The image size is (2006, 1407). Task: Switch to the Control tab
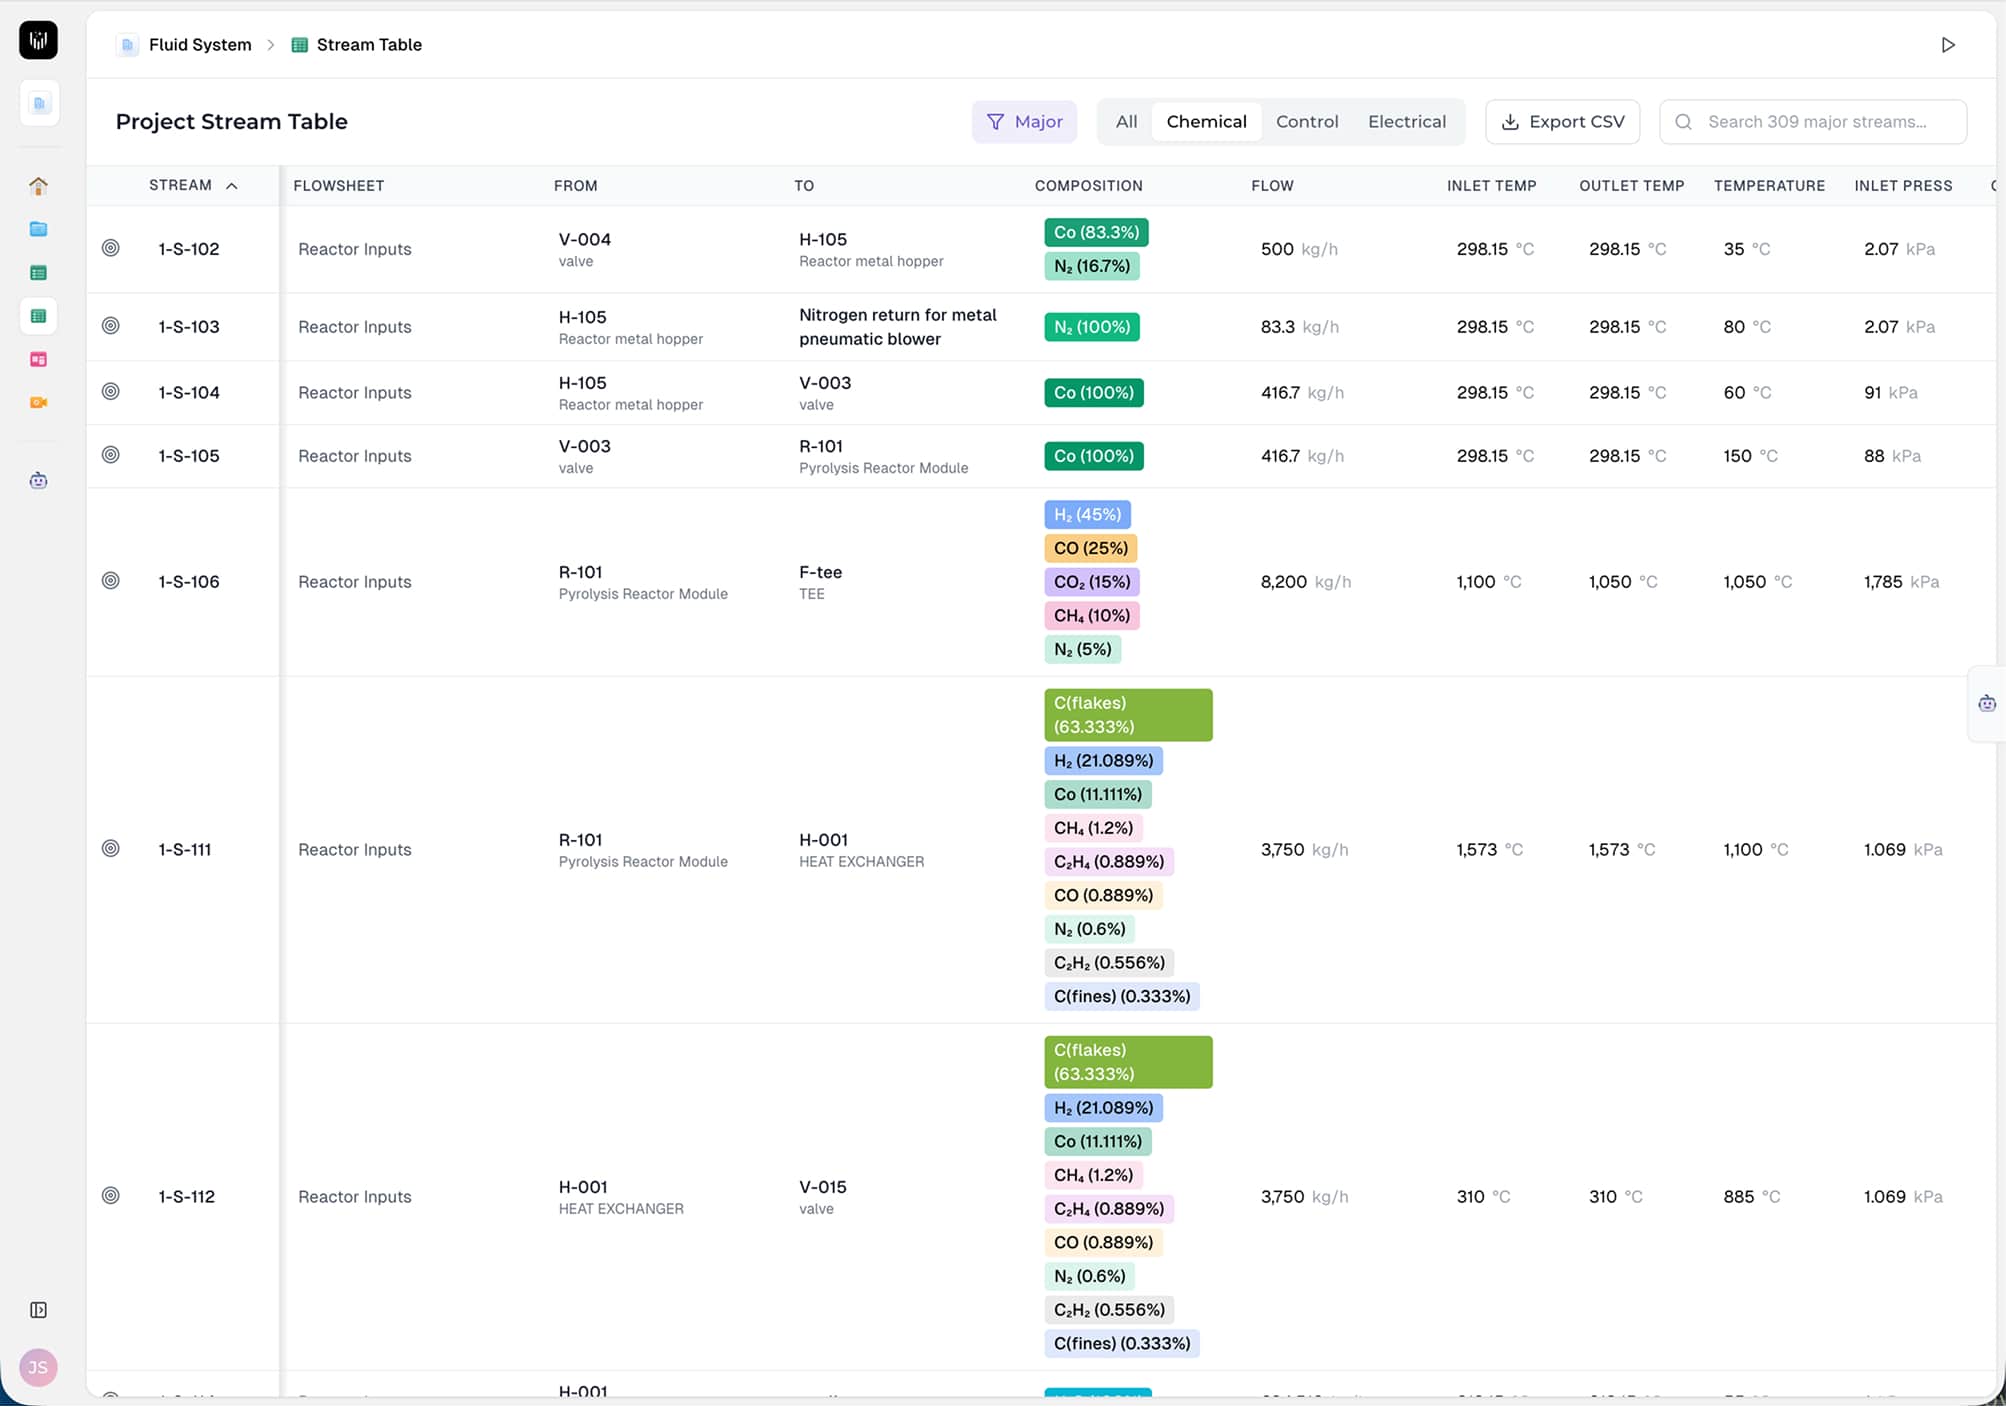[x=1306, y=122]
